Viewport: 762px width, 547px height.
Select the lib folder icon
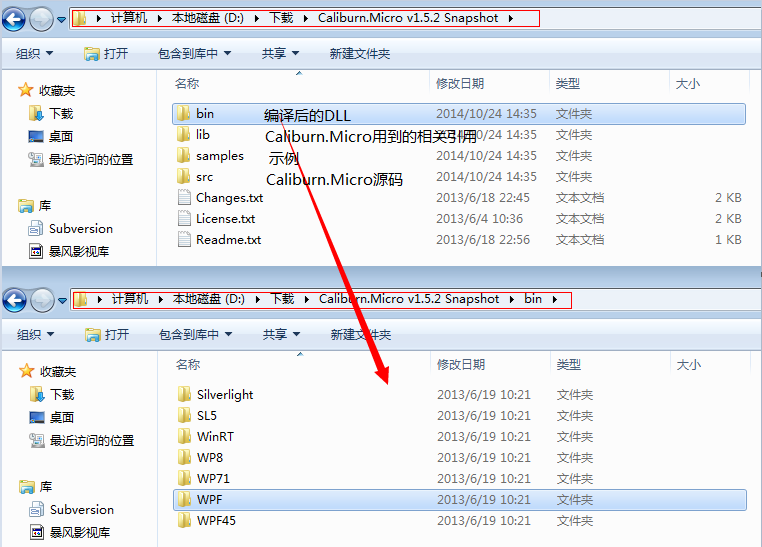[184, 135]
